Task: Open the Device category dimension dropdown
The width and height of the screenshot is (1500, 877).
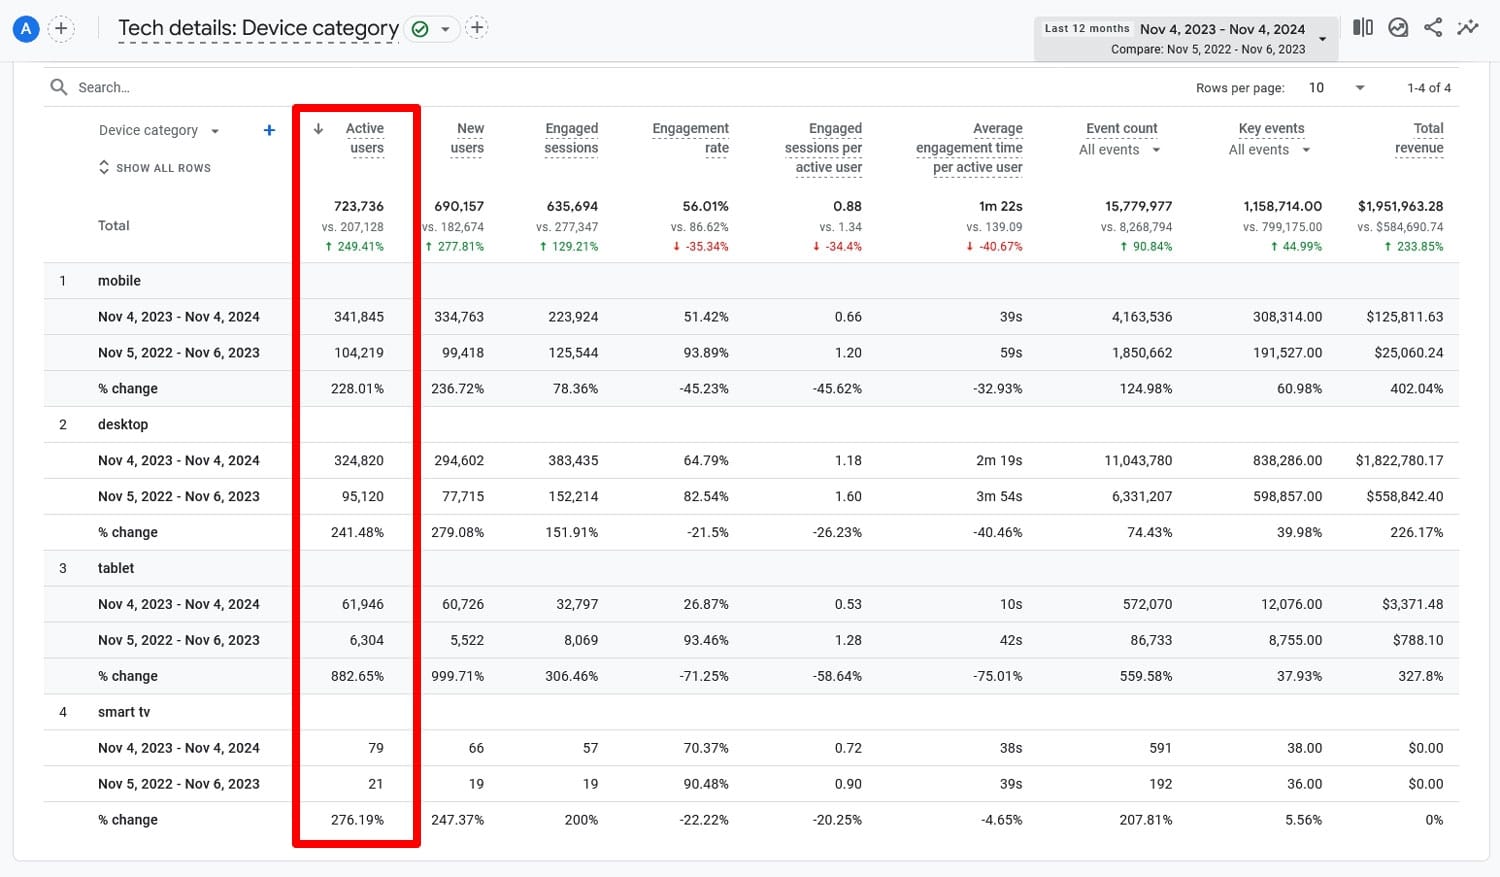Action: pyautogui.click(x=215, y=130)
